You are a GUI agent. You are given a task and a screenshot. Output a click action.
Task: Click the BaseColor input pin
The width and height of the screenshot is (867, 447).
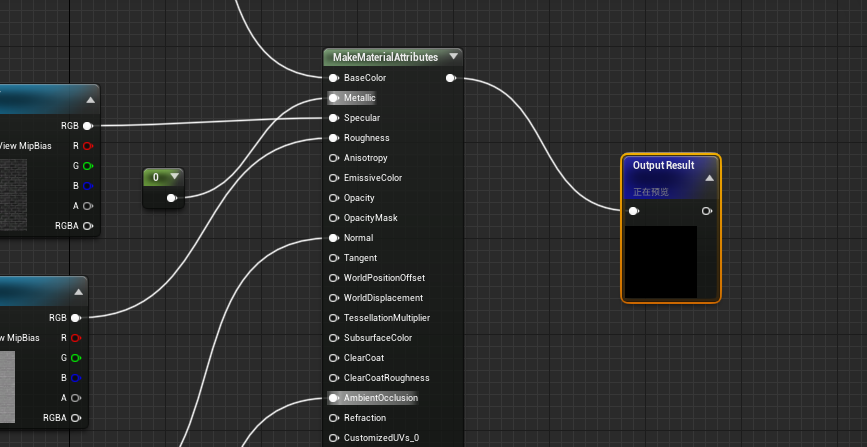tap(333, 78)
